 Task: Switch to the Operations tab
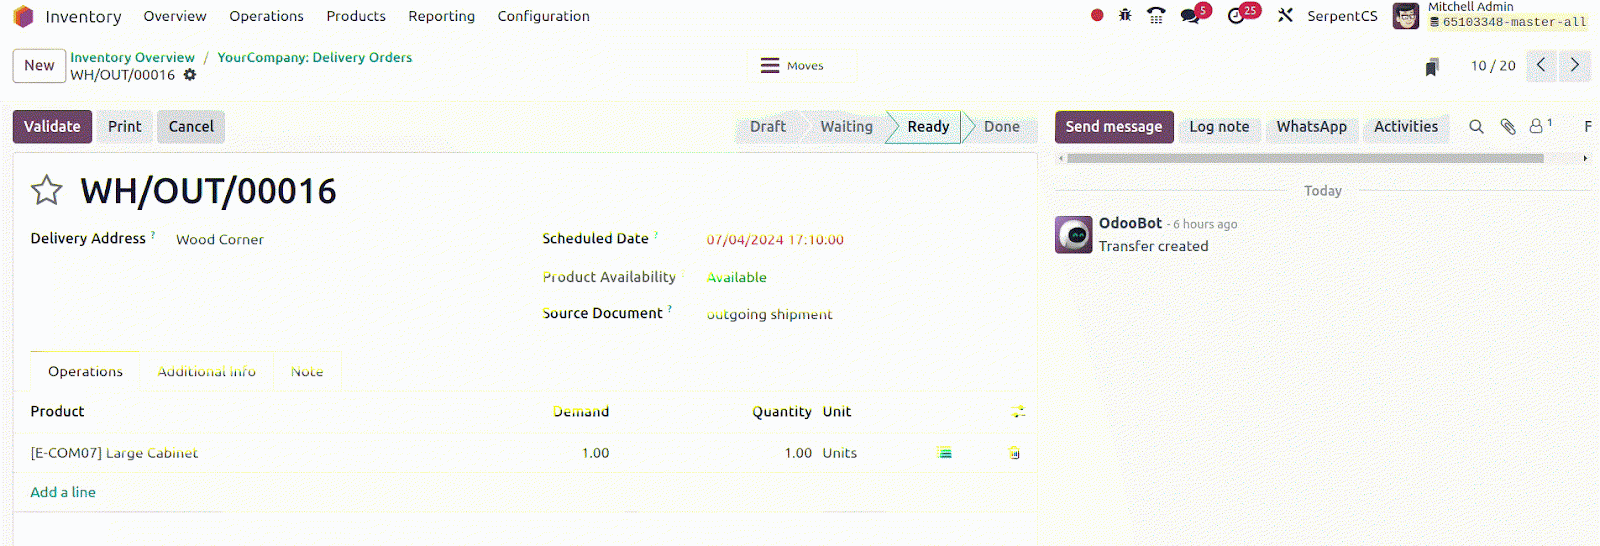point(85,371)
